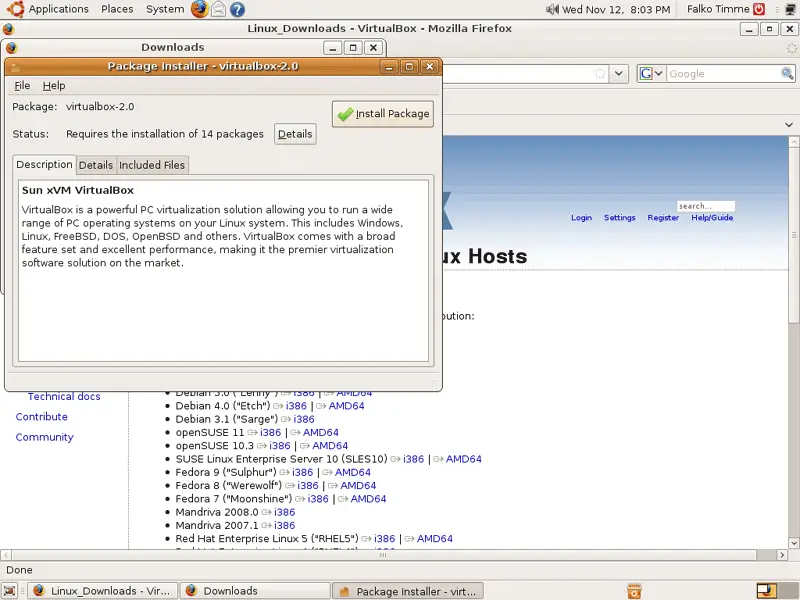The height and width of the screenshot is (600, 800).
Task: Open the blue Help question-mark launcher
Action: pyautogui.click(x=237, y=9)
